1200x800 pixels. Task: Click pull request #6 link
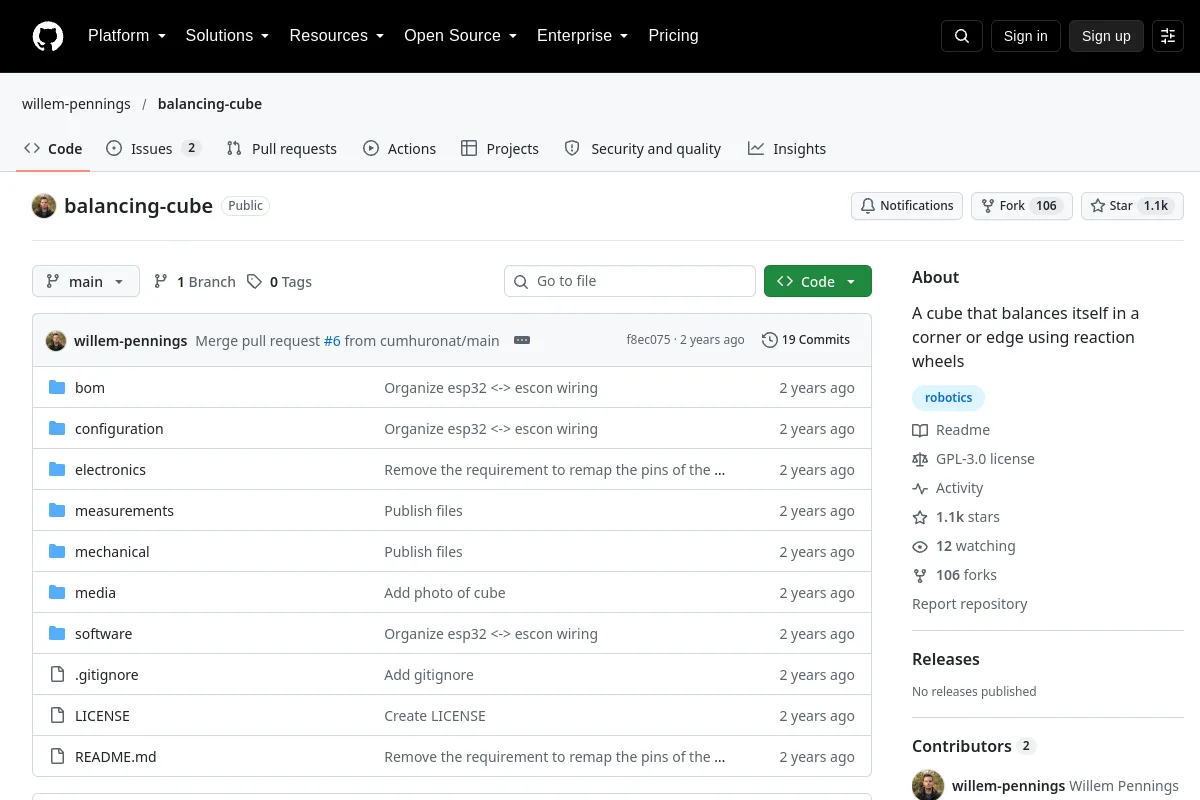(x=332, y=340)
